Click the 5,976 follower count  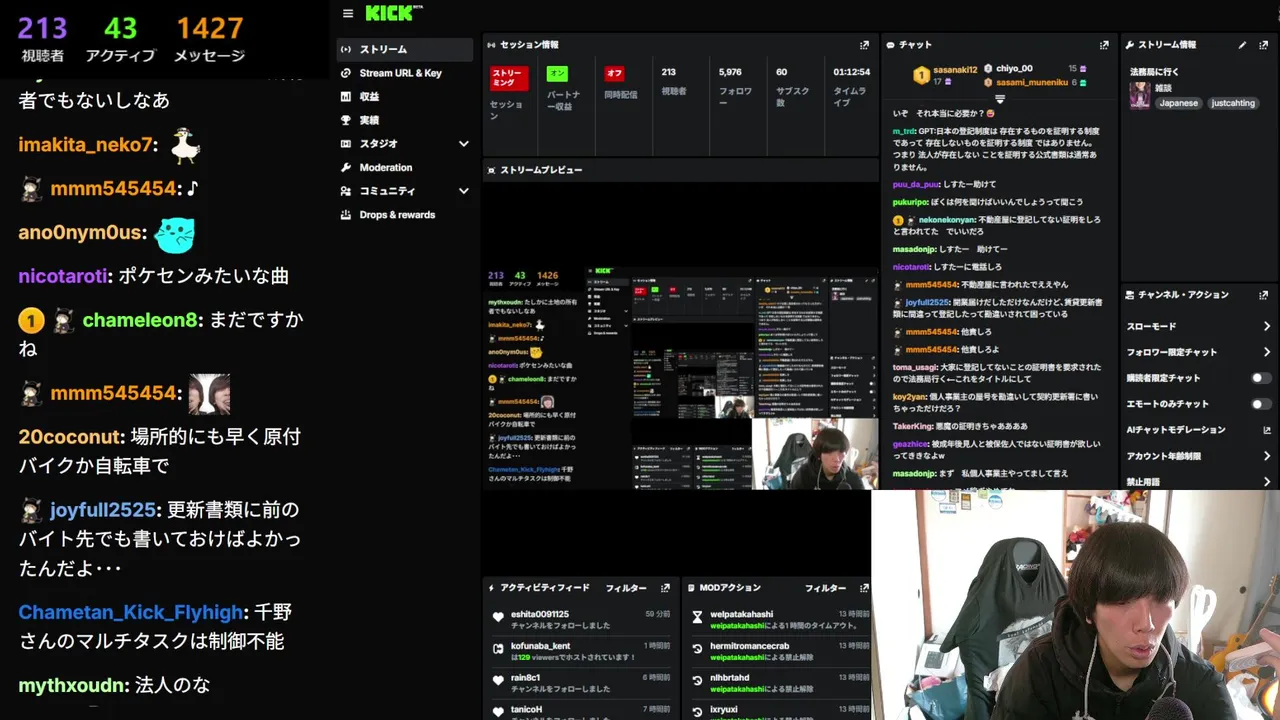[730, 72]
